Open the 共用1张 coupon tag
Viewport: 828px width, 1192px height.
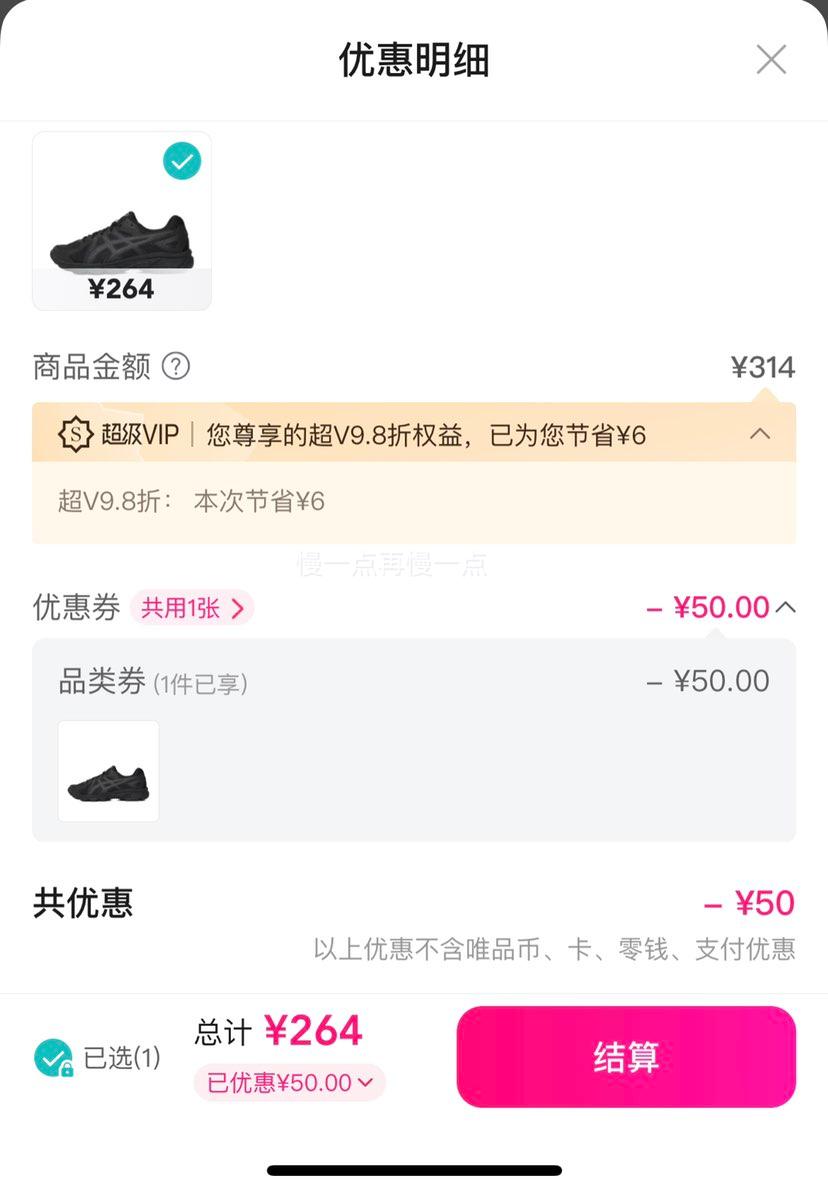pos(192,608)
